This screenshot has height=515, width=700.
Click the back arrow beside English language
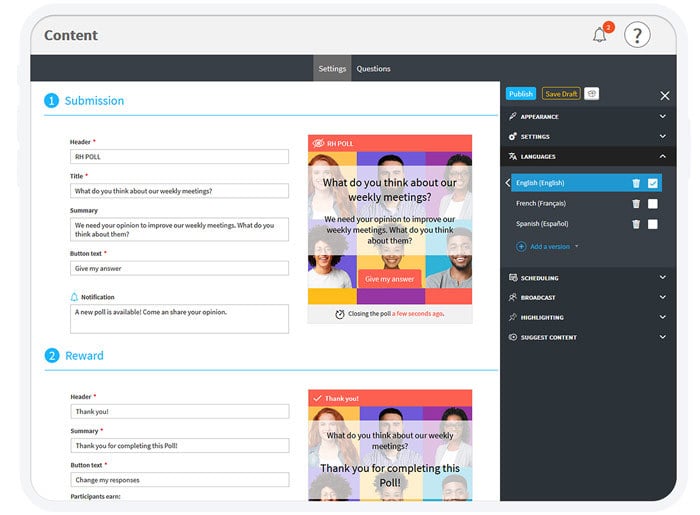(508, 183)
